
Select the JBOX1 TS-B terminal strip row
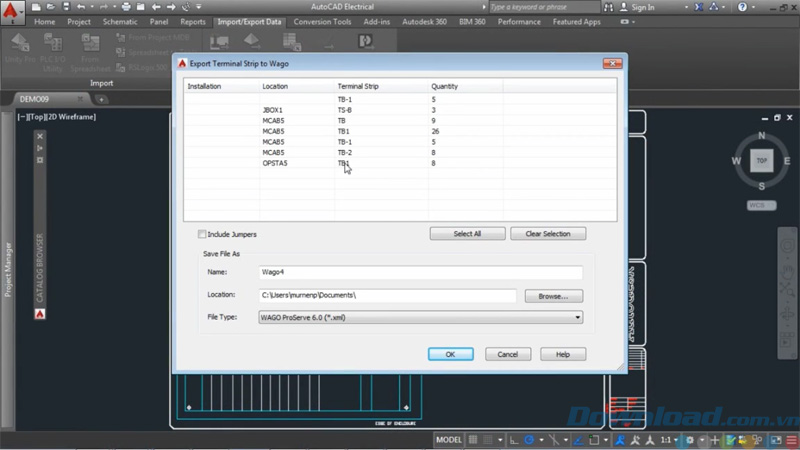pos(343,110)
